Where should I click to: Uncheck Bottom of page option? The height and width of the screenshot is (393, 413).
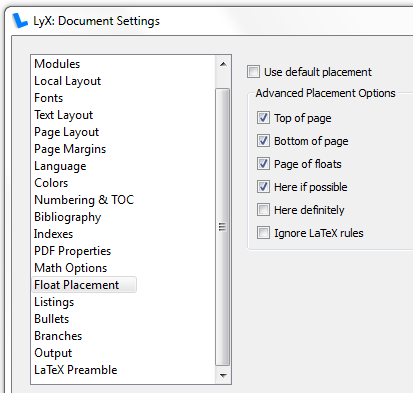click(x=263, y=141)
